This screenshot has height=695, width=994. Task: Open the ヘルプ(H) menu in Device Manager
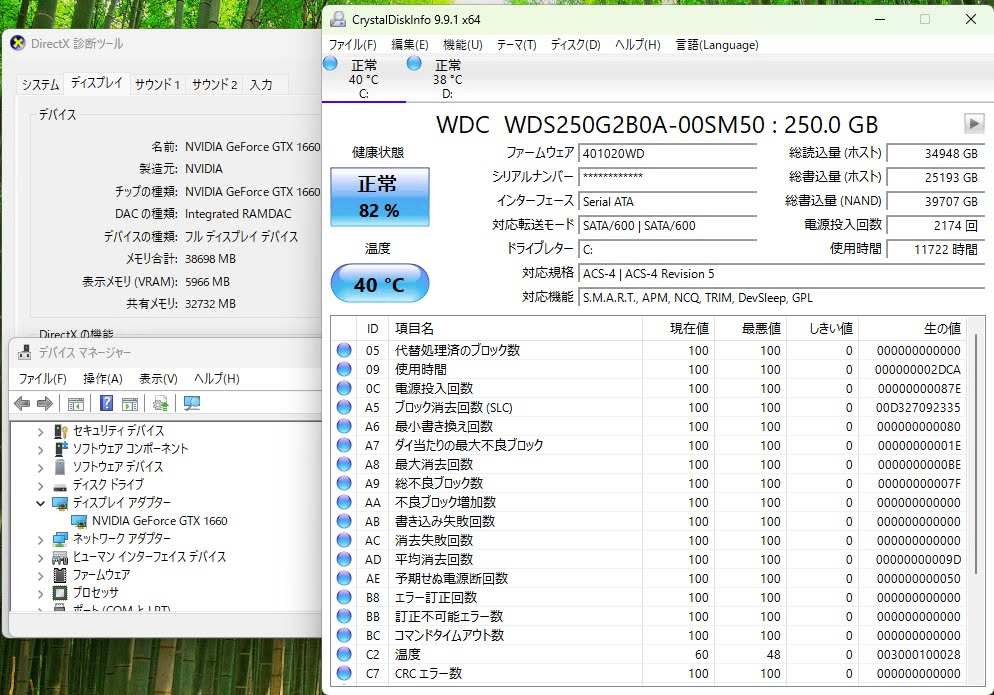click(217, 379)
